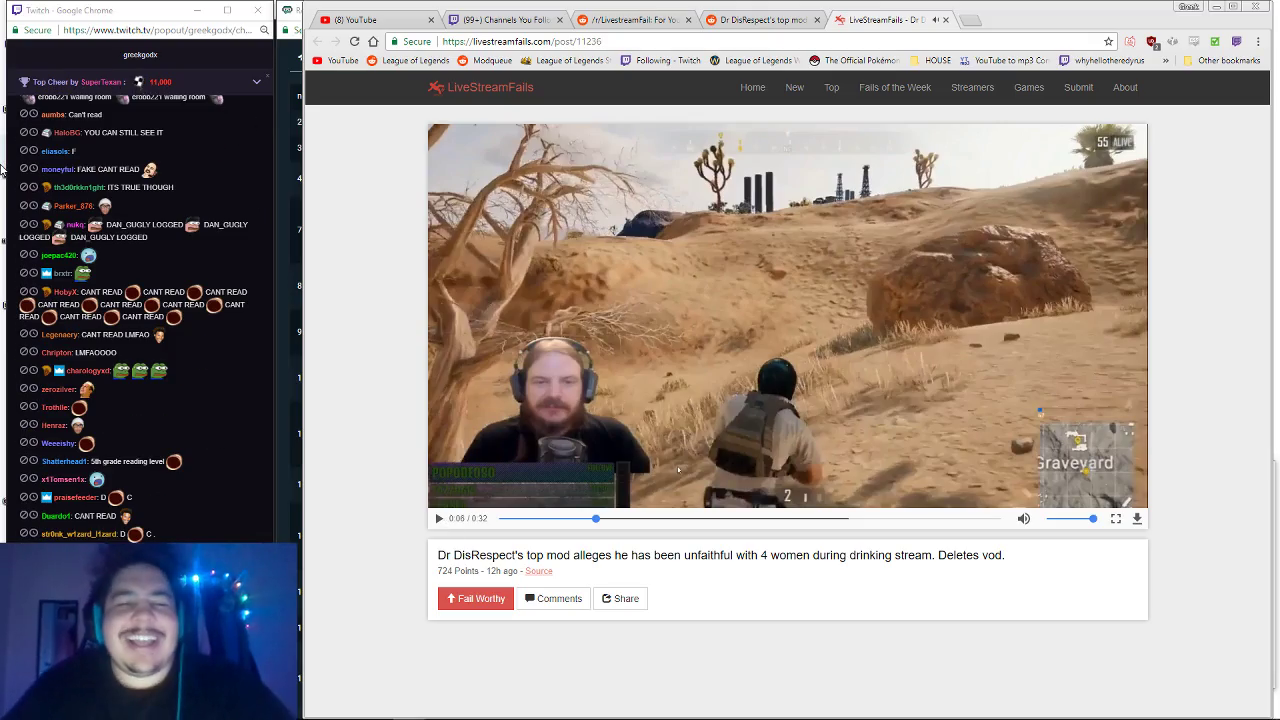1280x720 pixels.
Task: Open the Modqueue bookmark
Action: click(485, 60)
